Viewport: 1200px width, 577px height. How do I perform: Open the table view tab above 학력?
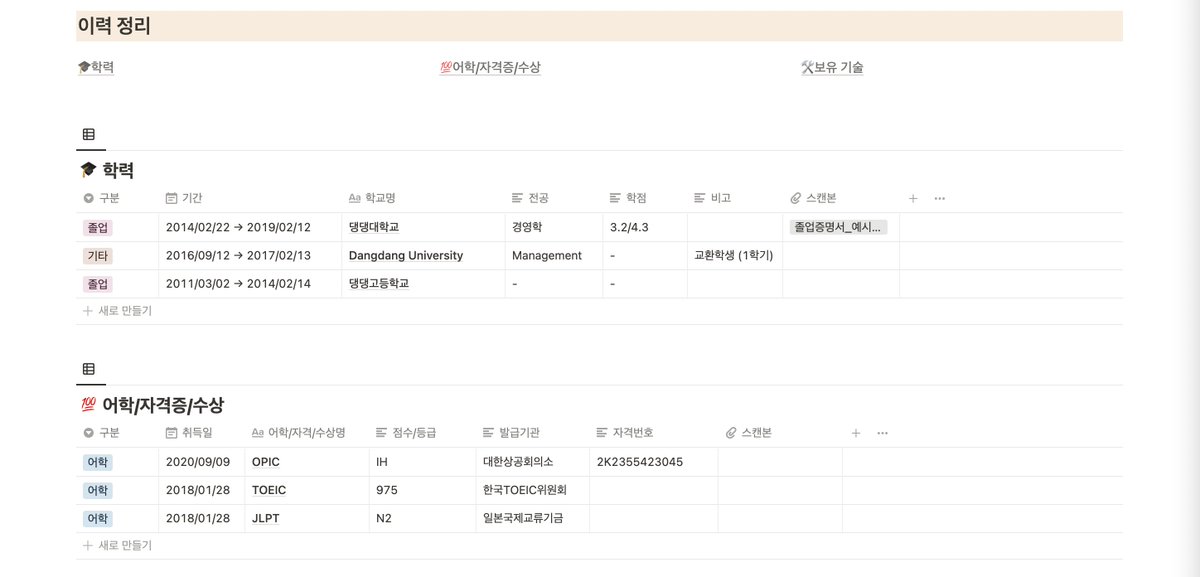89,134
